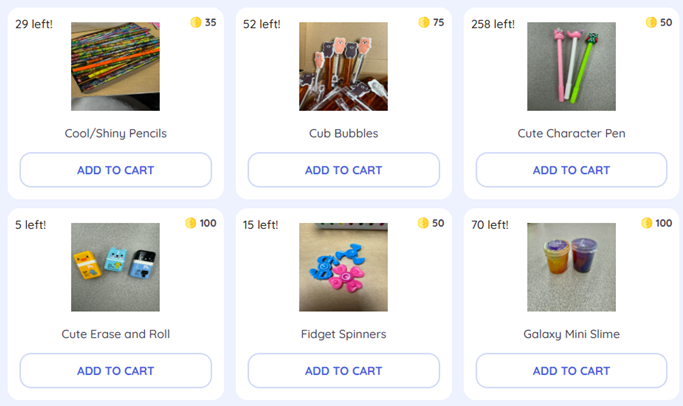The image size is (683, 406).
Task: Add Cub Bubbles to cart
Action: [x=343, y=170]
